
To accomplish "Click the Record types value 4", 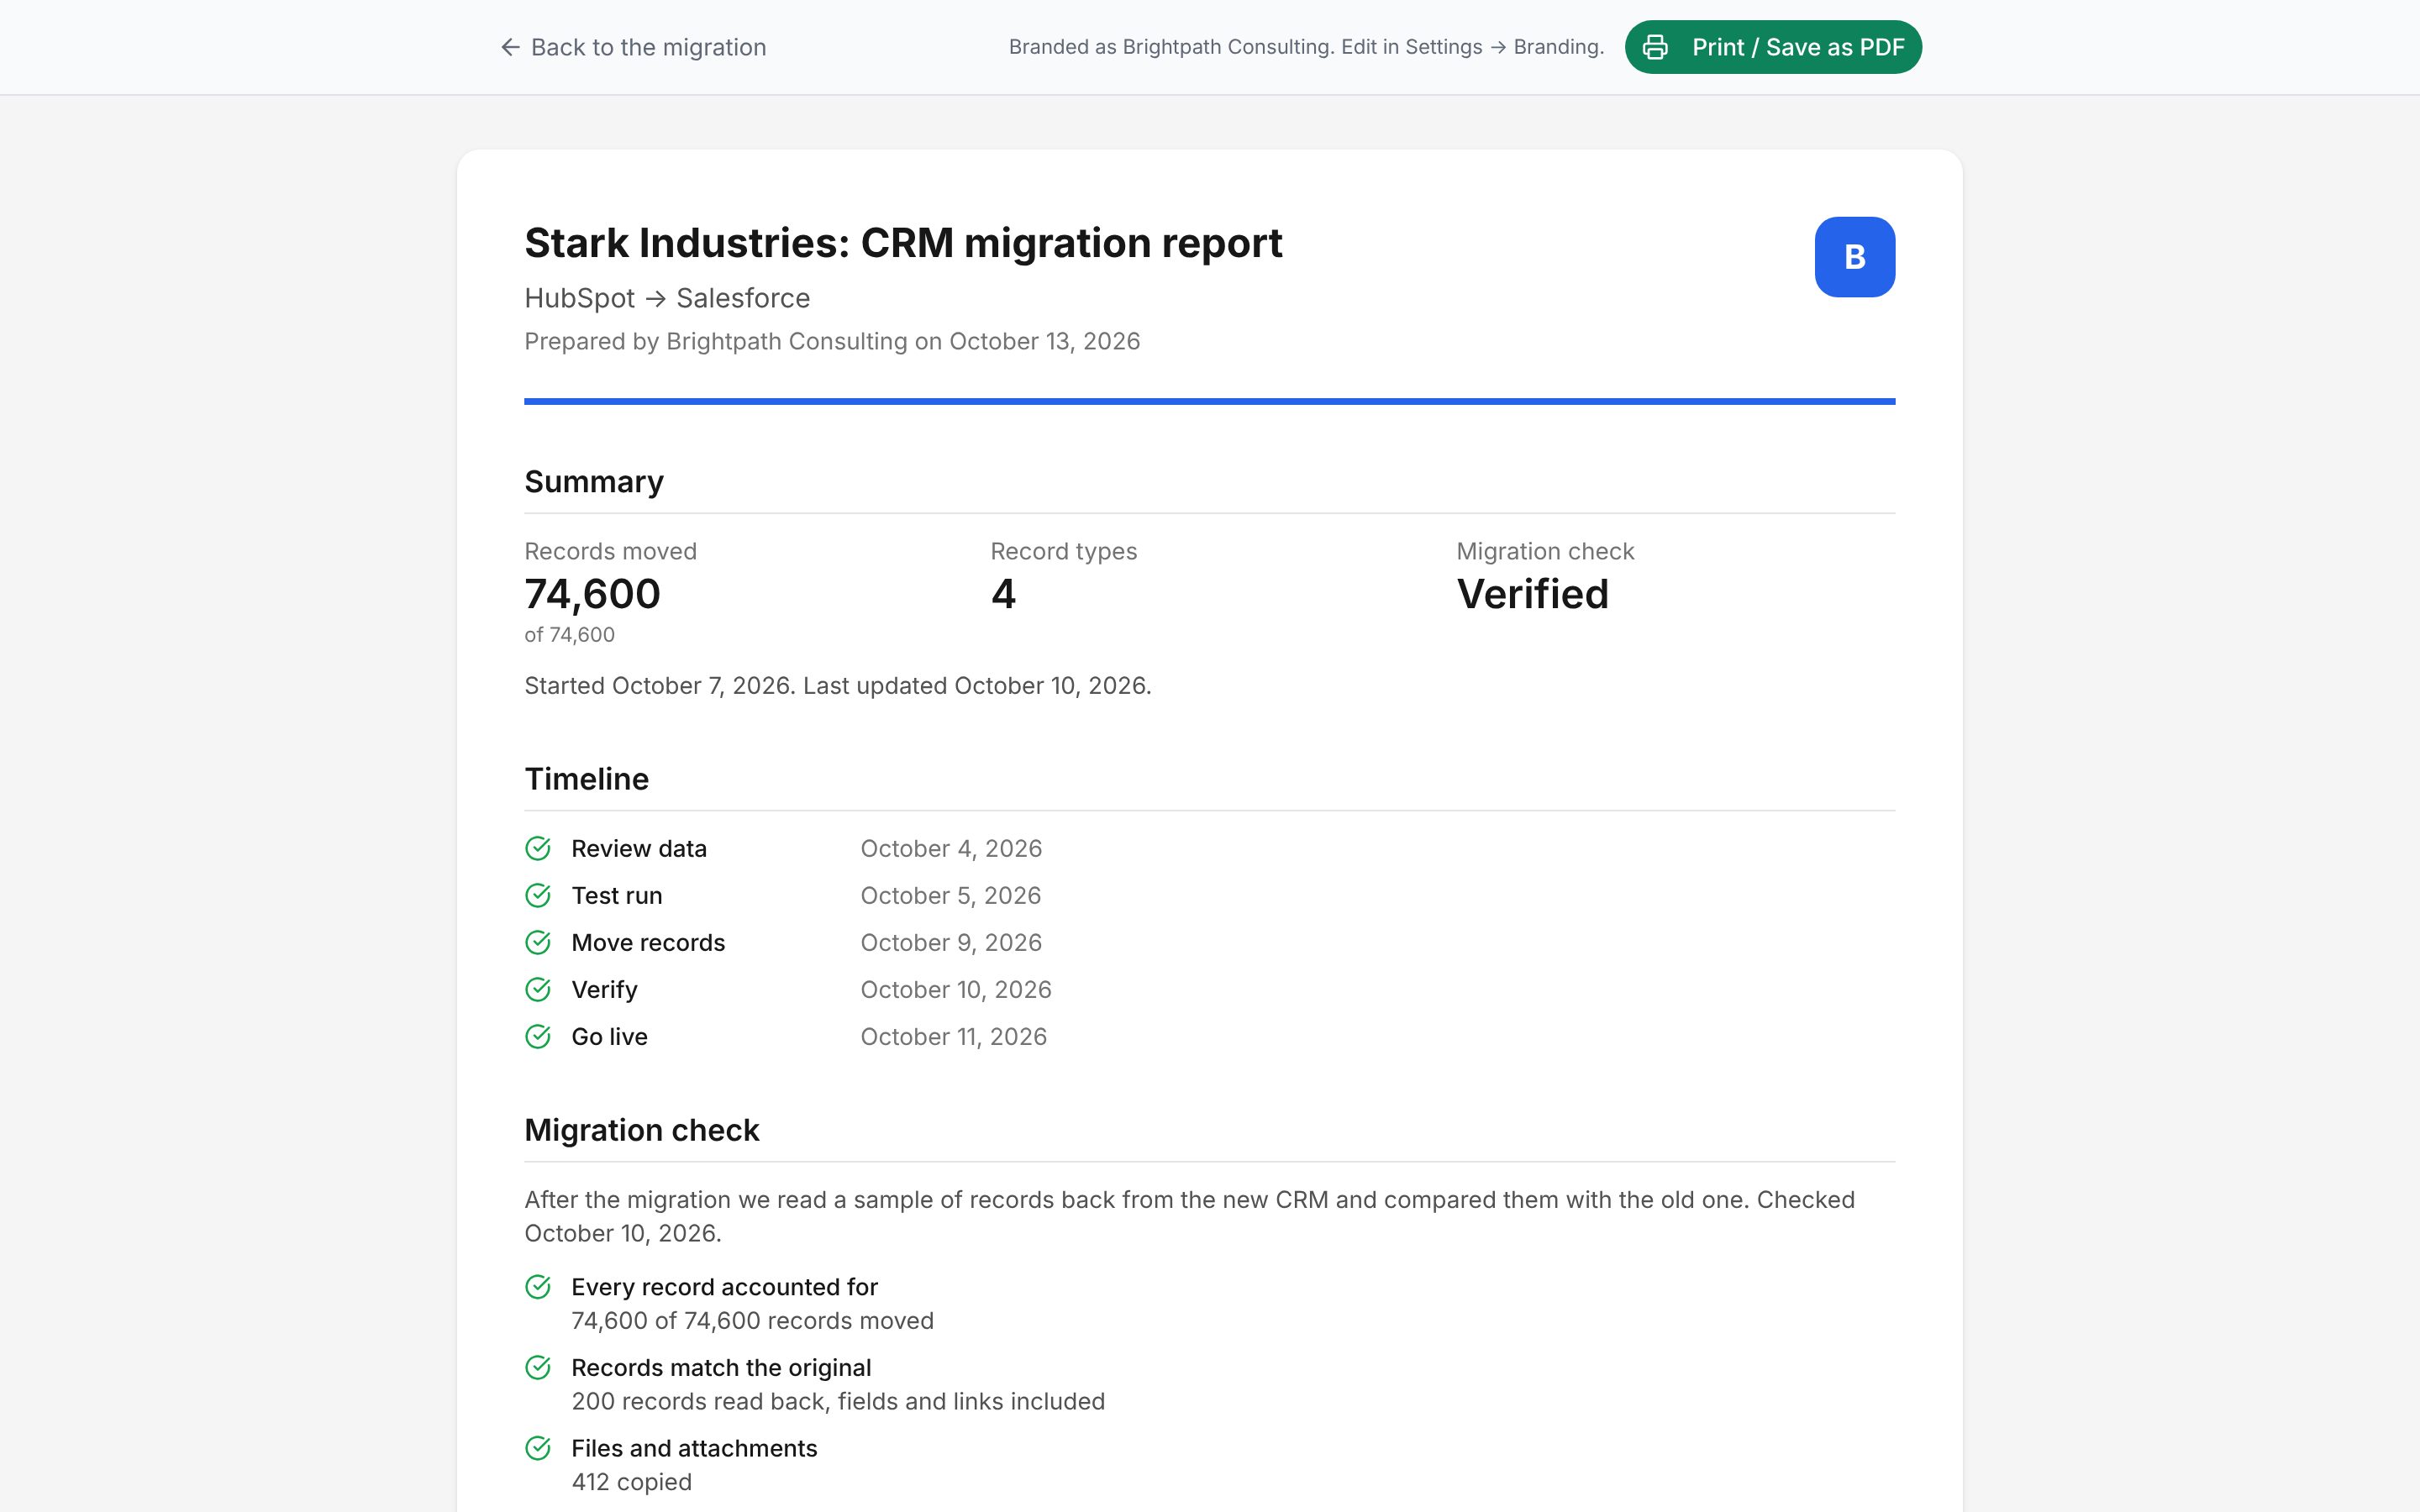I will (x=1003, y=594).
